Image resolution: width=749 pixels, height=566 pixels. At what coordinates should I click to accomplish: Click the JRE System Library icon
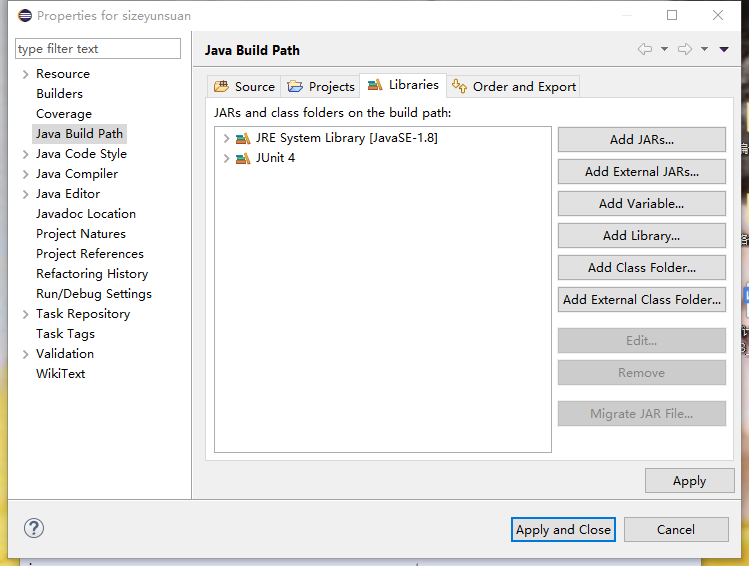[x=243, y=139]
